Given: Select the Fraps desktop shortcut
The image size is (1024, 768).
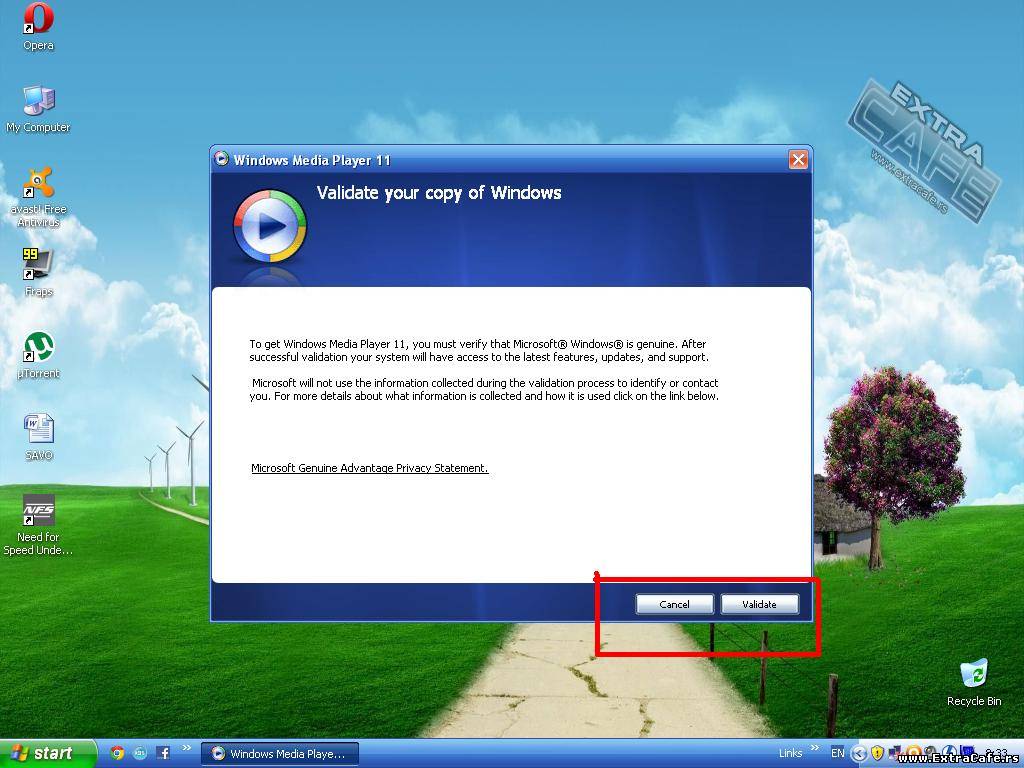Looking at the screenshot, I should click(38, 272).
